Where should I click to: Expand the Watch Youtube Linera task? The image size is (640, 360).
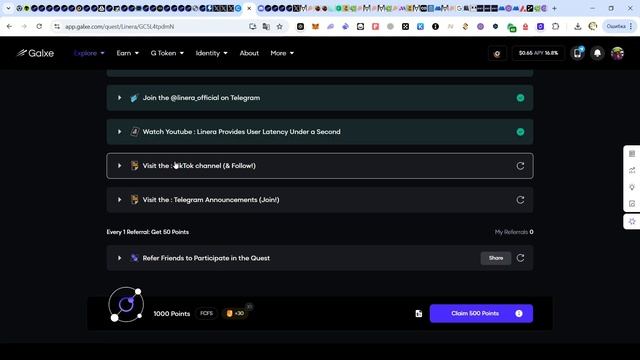coord(119,132)
